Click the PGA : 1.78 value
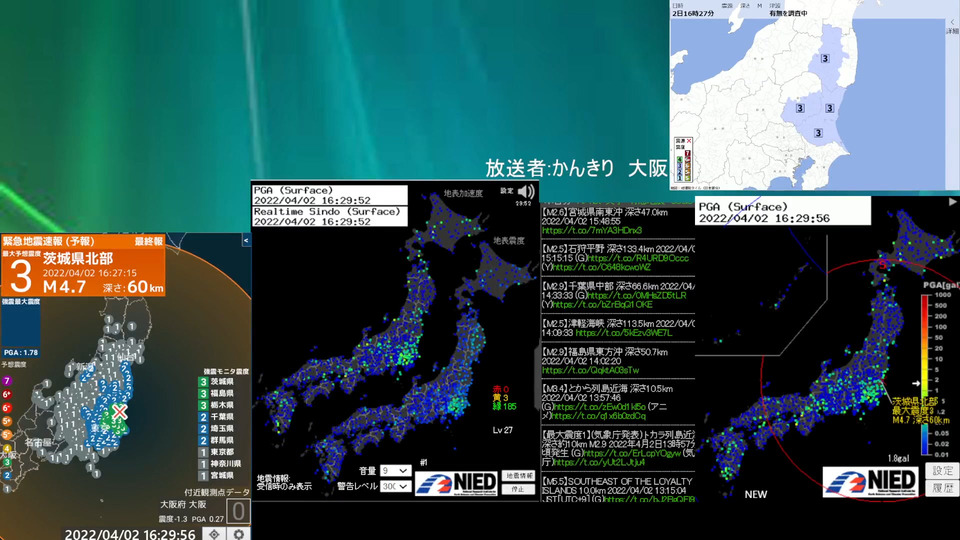Screen dimensions: 960x540 click(x=21, y=353)
